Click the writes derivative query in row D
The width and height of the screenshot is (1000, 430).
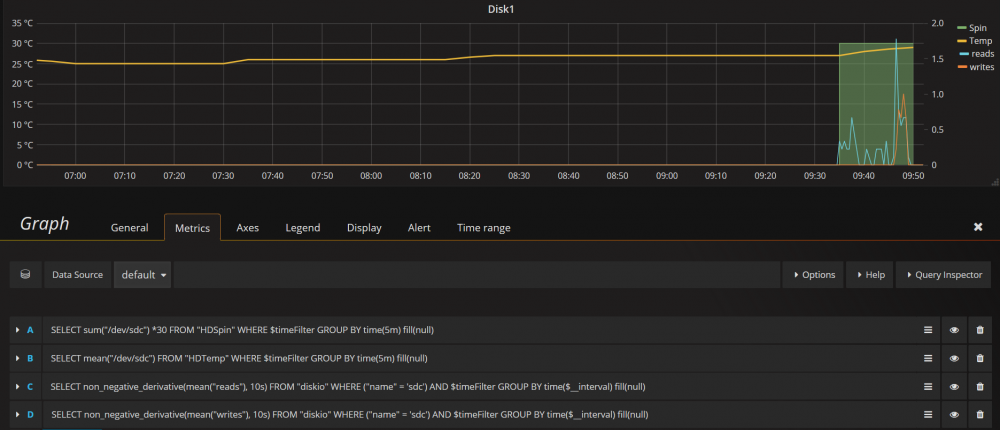349,415
